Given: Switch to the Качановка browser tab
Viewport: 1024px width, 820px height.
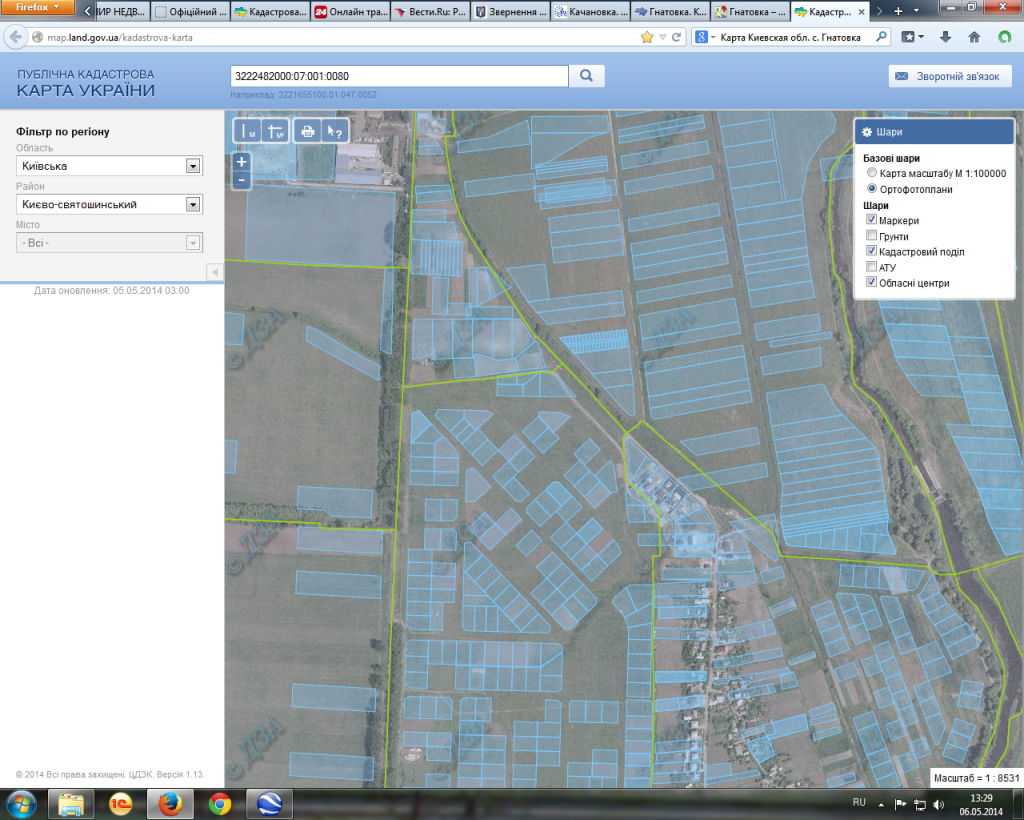Looking at the screenshot, I should 590,12.
